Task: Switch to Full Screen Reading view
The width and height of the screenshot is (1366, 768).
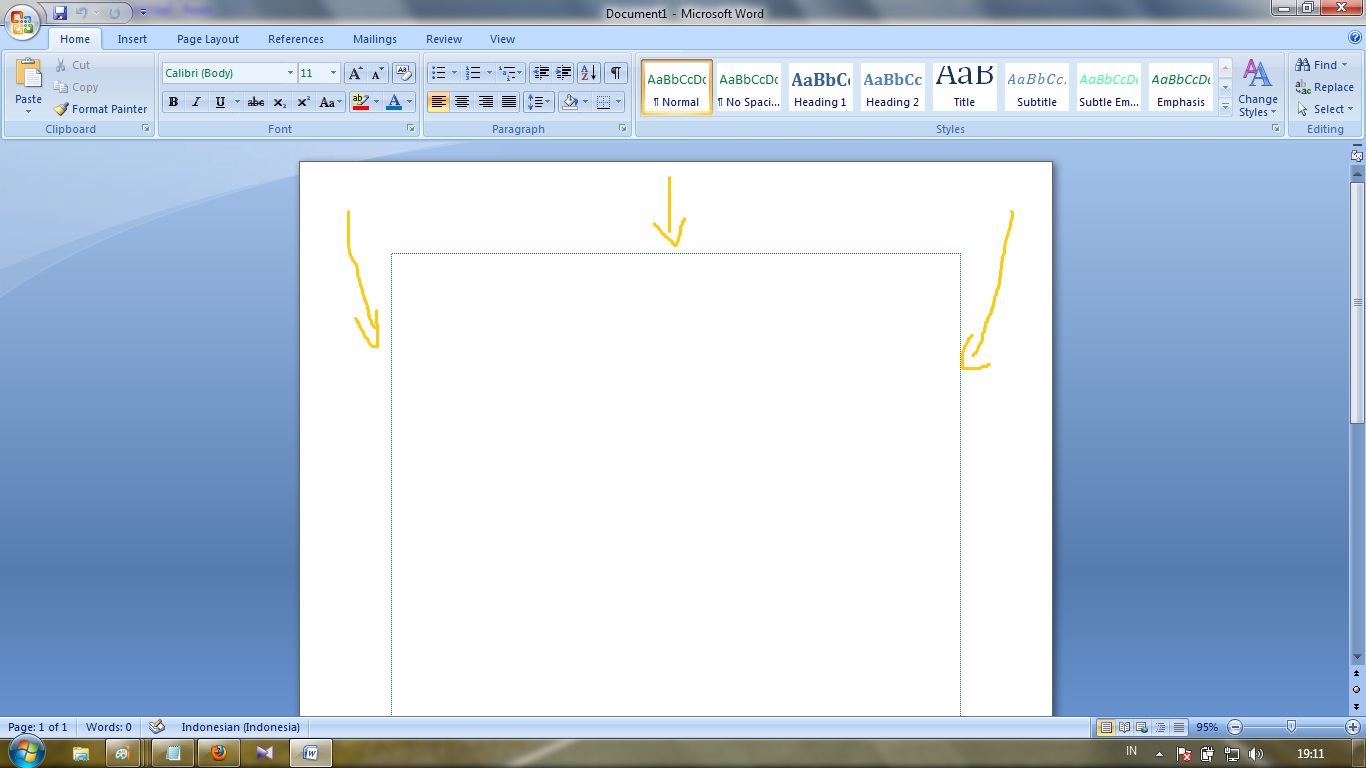Action: (1124, 727)
